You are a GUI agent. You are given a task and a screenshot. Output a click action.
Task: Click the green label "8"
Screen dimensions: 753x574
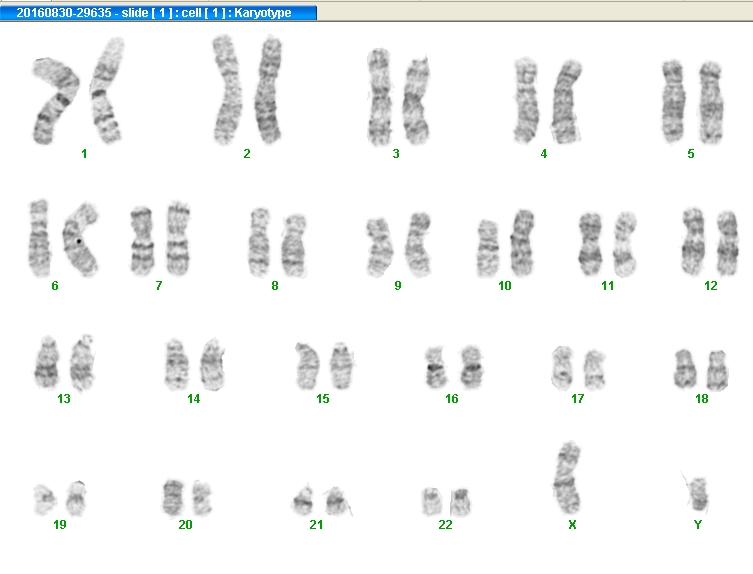click(x=275, y=286)
